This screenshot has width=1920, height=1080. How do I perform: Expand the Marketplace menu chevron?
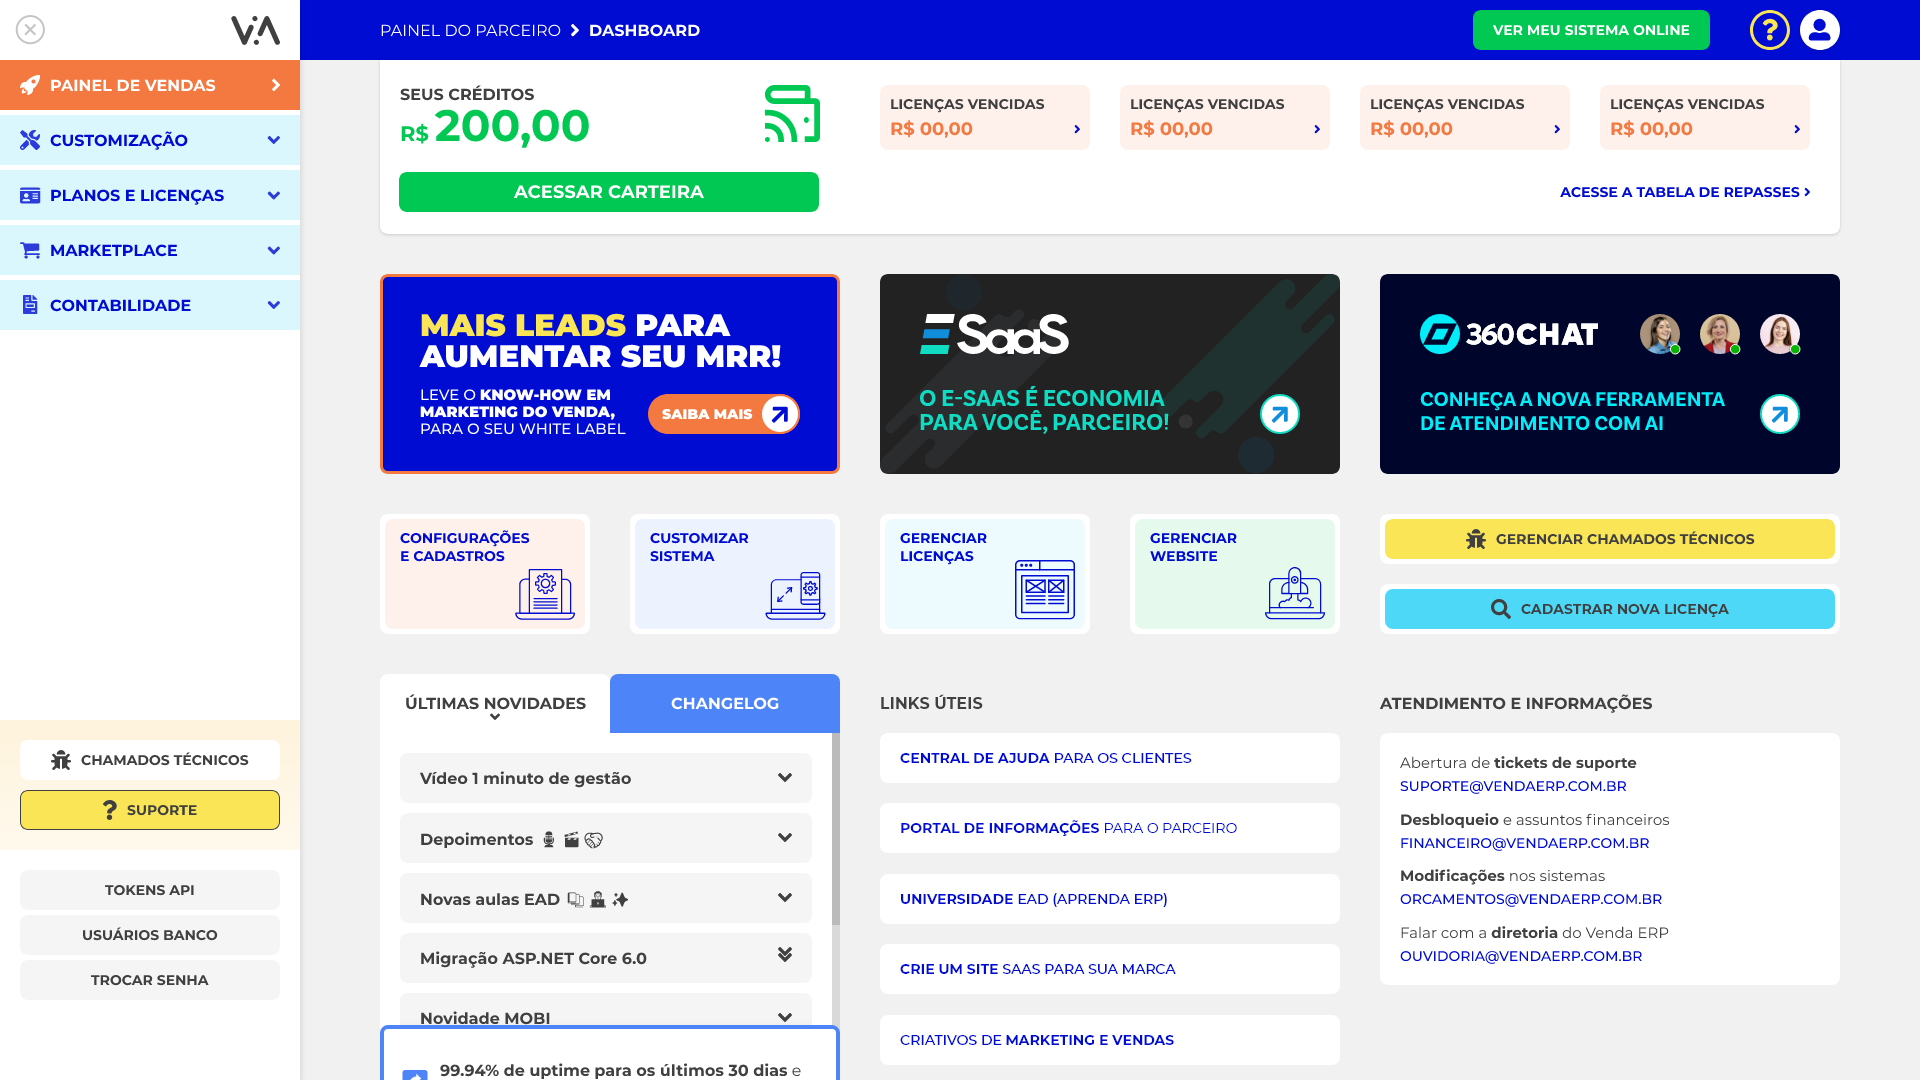[274, 250]
